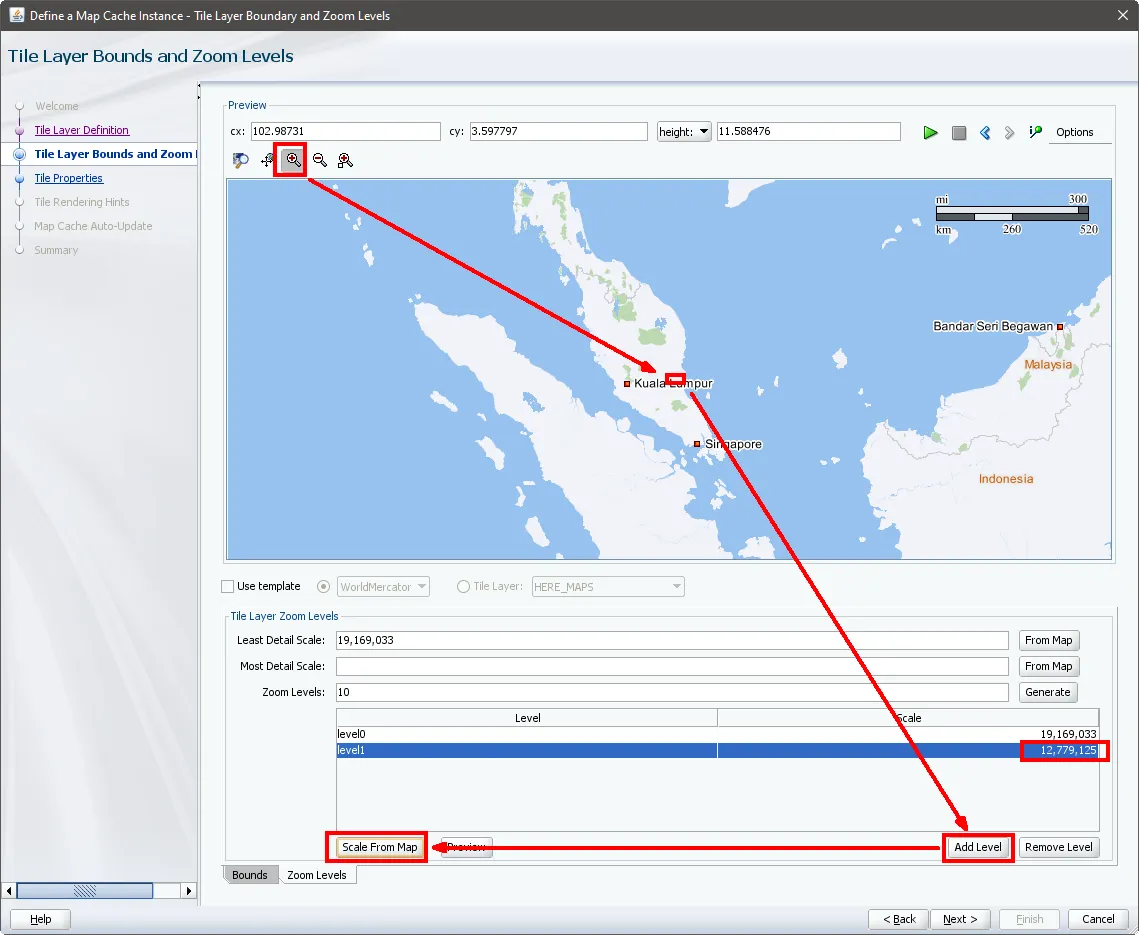Switch to the Bounds tab

pos(249,875)
